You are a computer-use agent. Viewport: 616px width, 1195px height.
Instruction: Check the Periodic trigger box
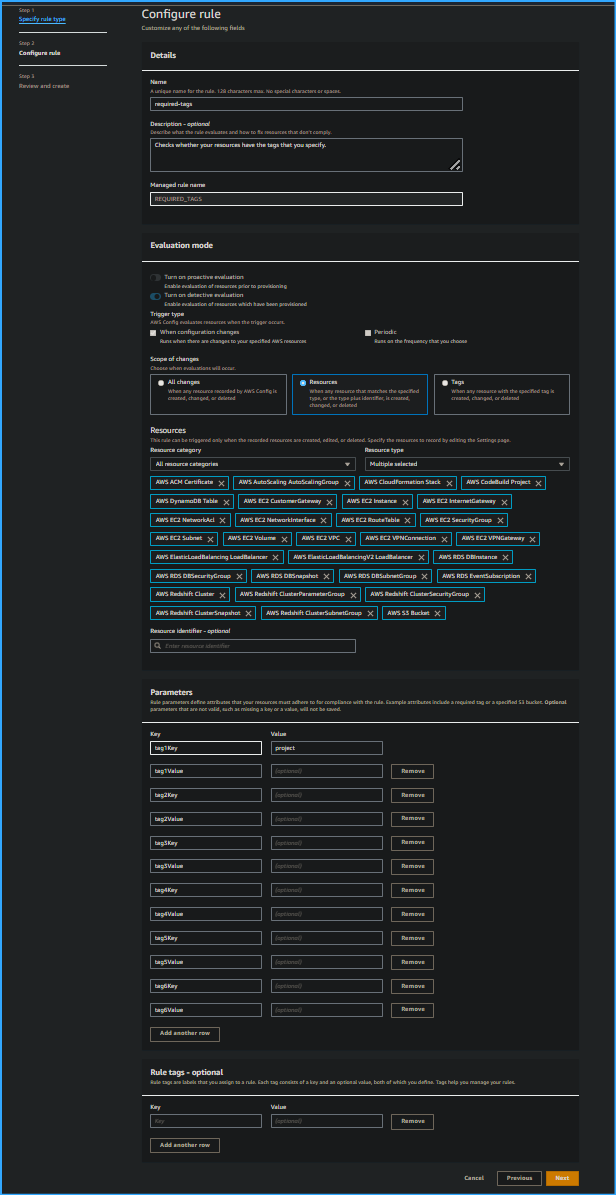coord(368,333)
